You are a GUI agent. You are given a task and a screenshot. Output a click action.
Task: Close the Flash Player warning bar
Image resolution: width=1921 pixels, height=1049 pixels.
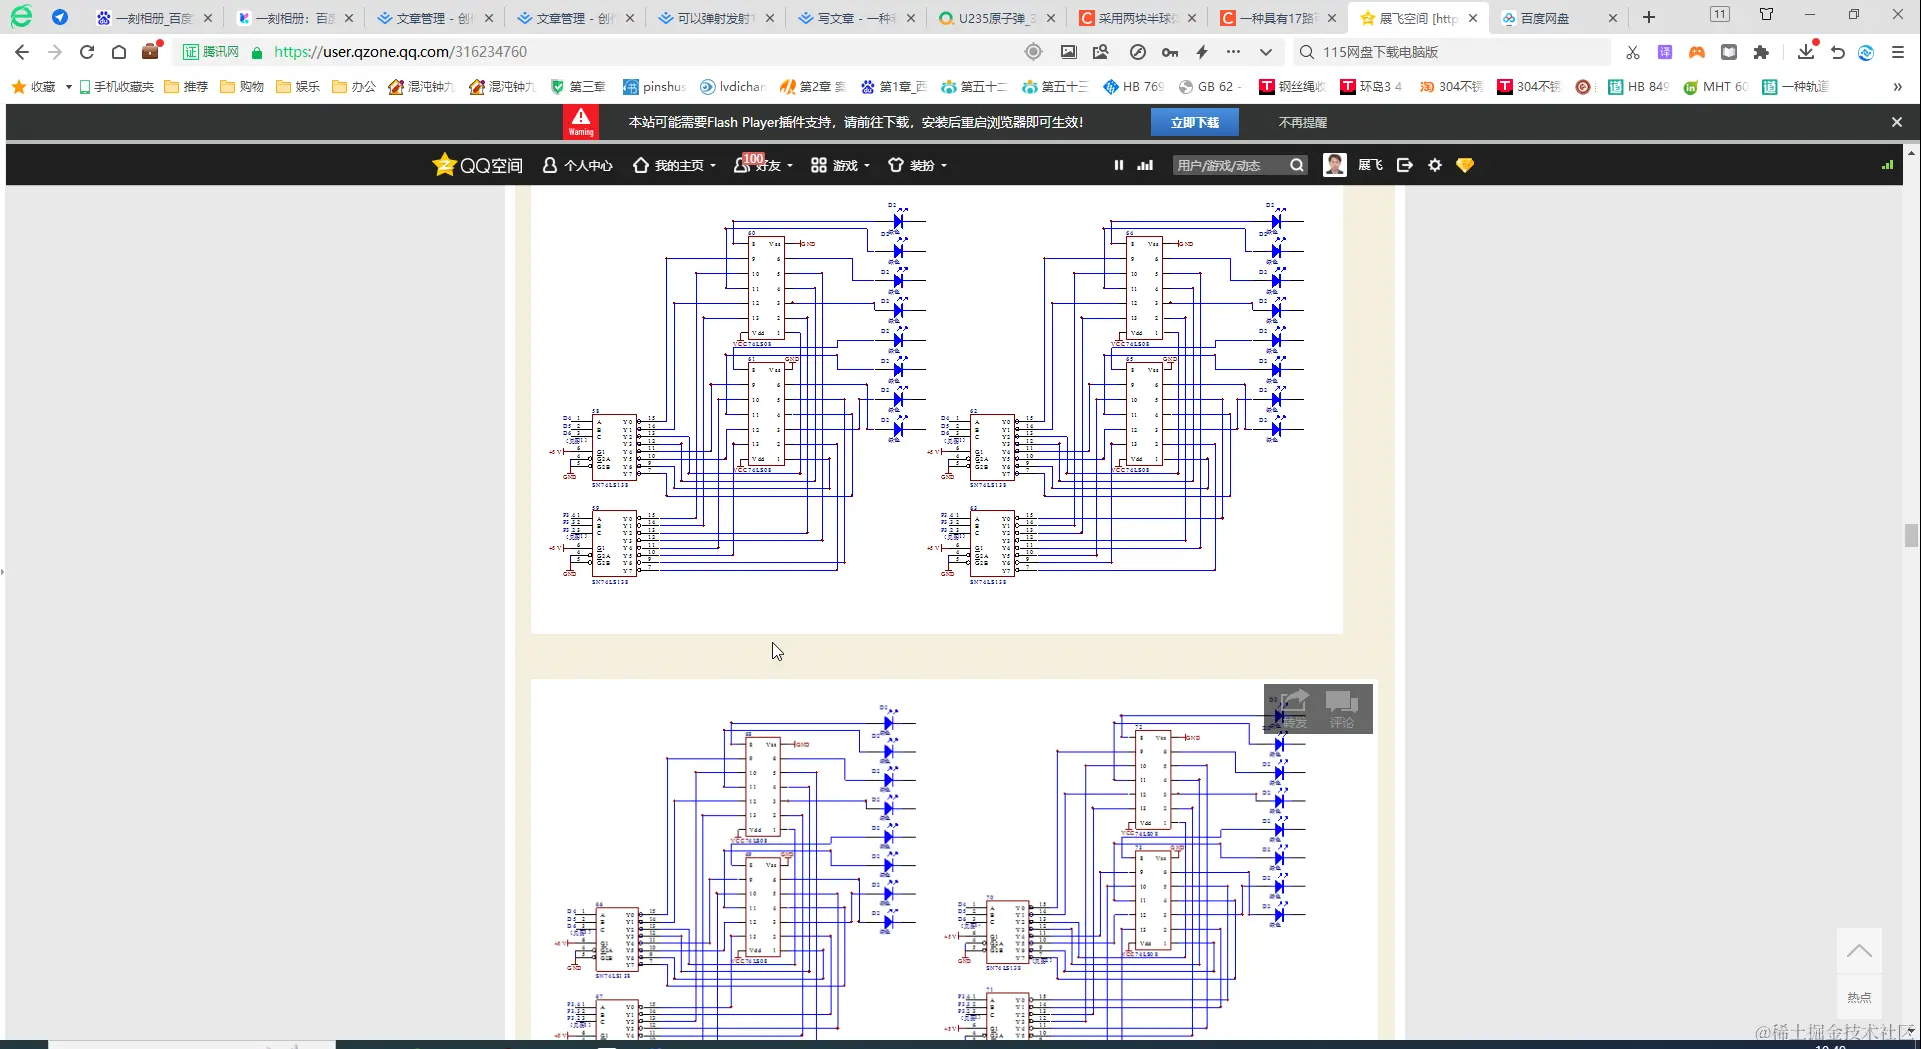1897,122
